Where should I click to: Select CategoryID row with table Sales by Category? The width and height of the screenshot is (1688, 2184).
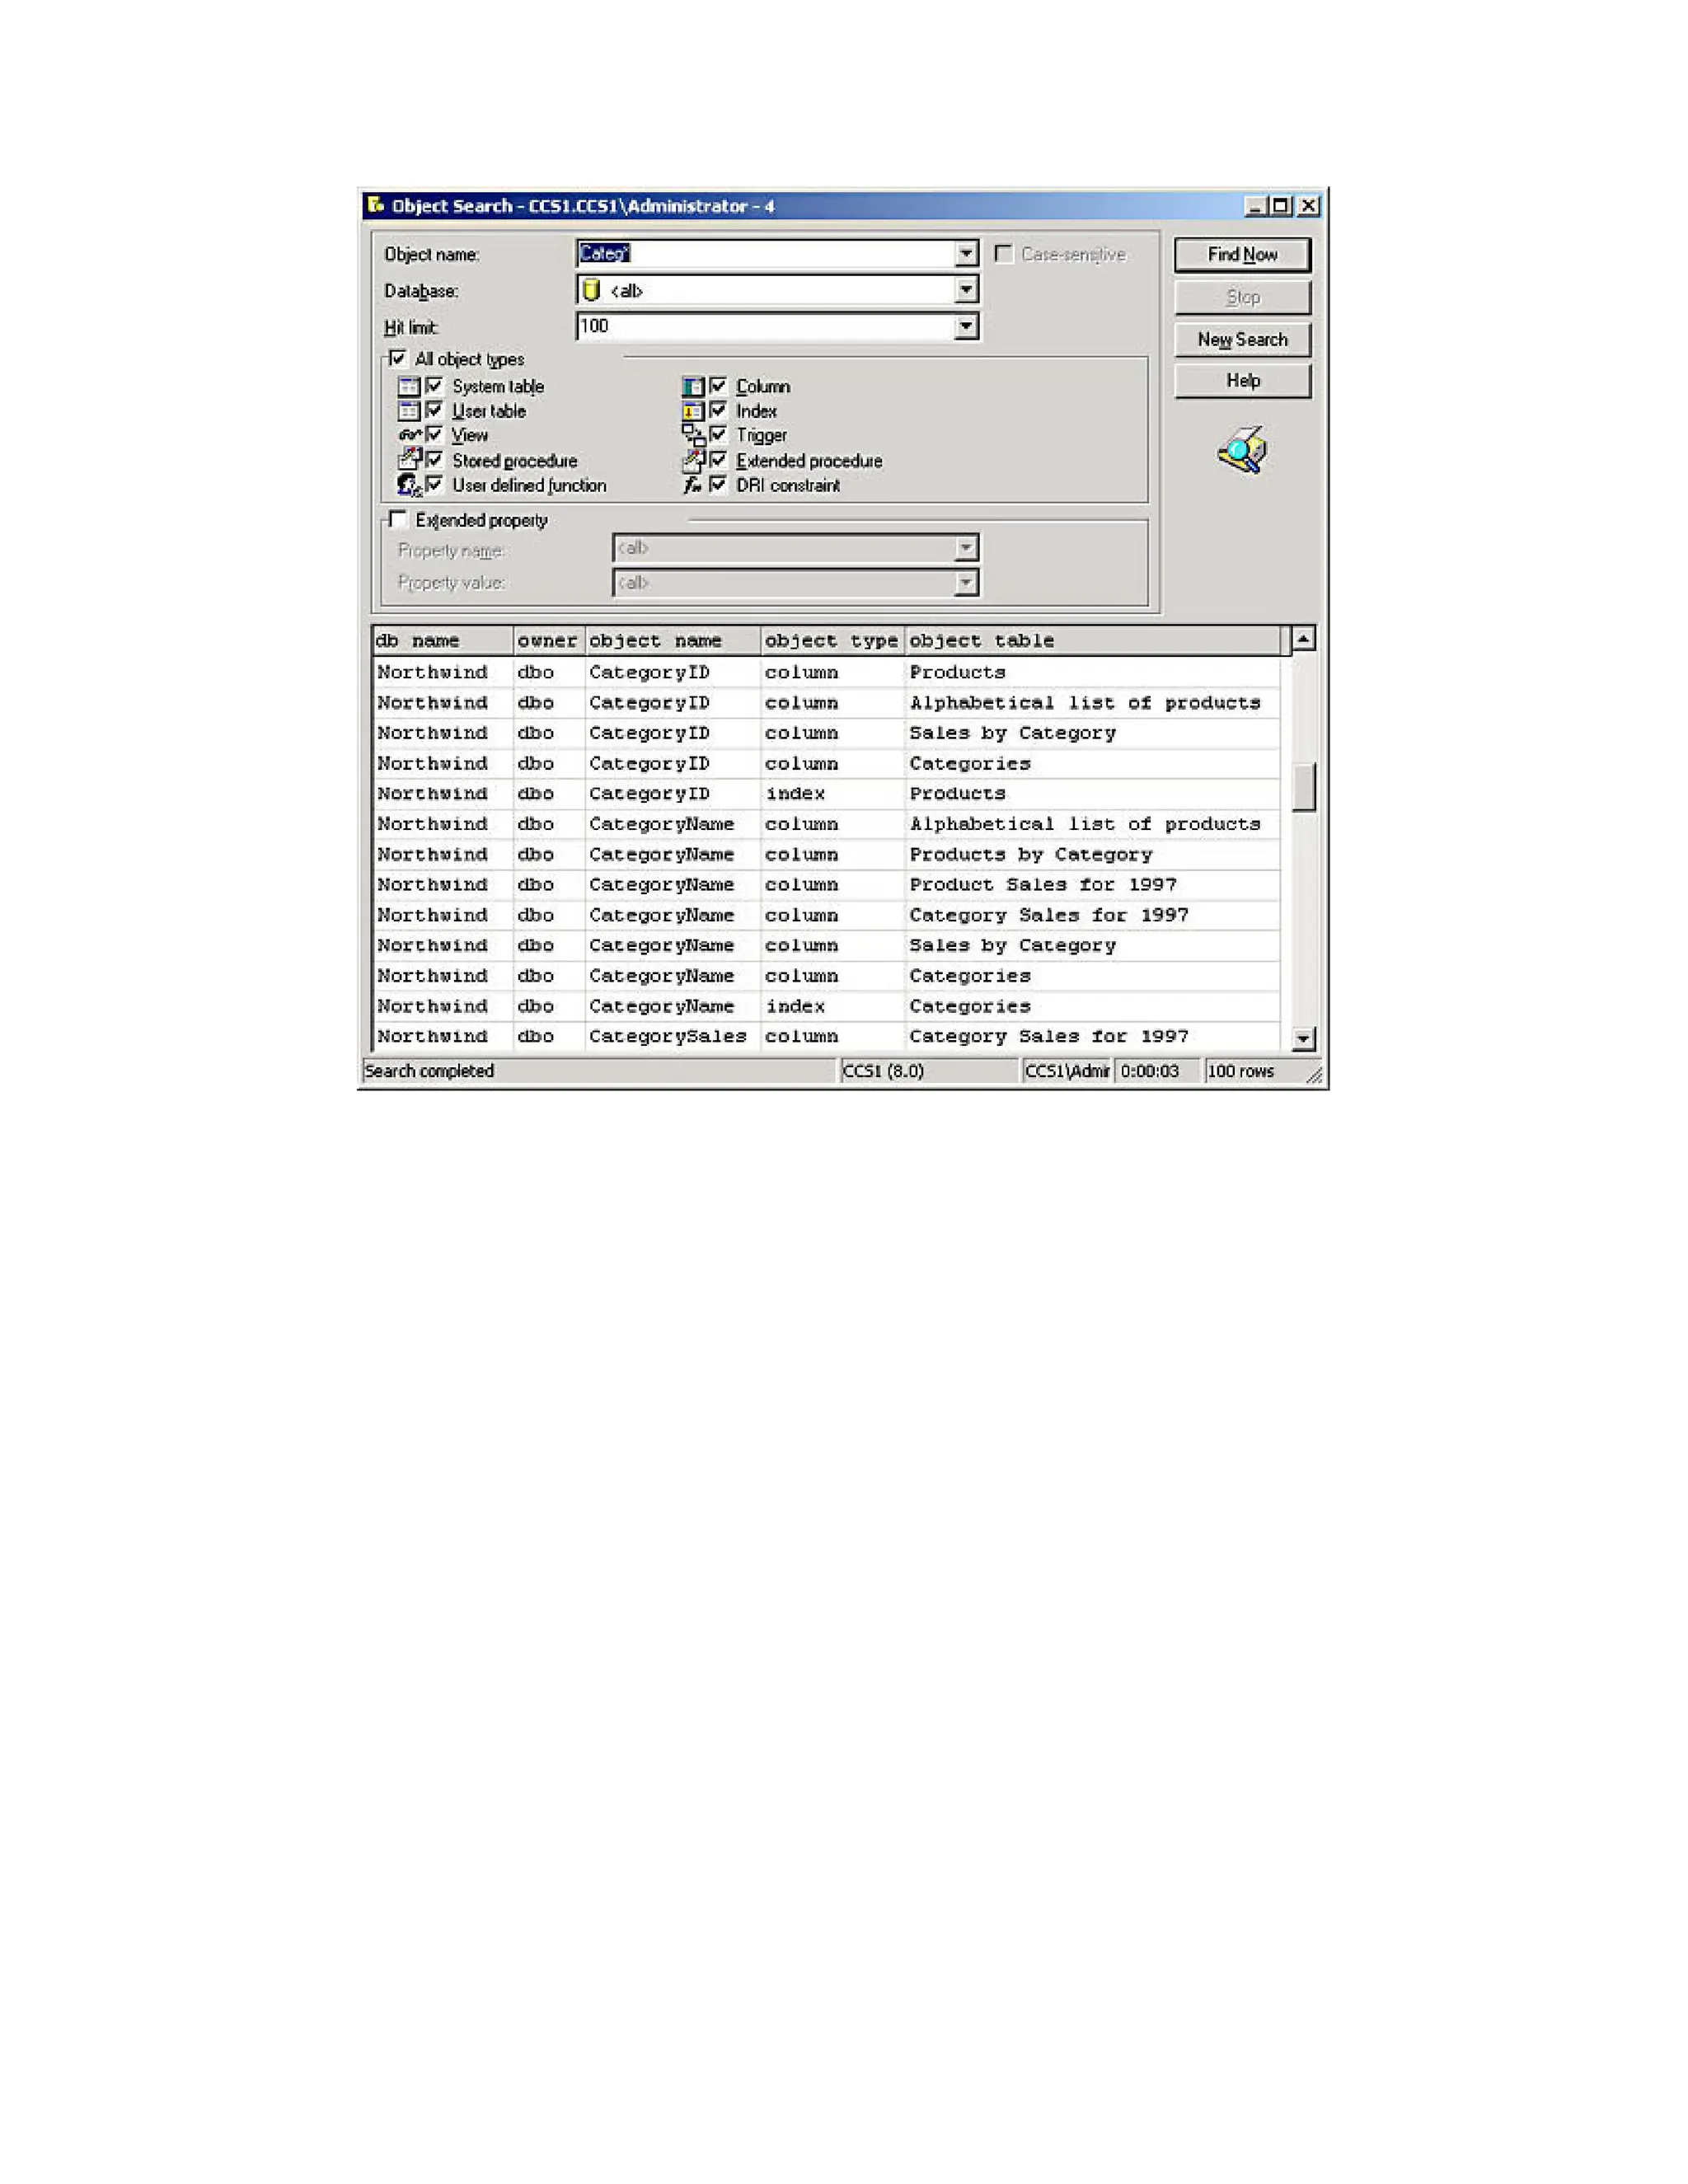(x=826, y=733)
